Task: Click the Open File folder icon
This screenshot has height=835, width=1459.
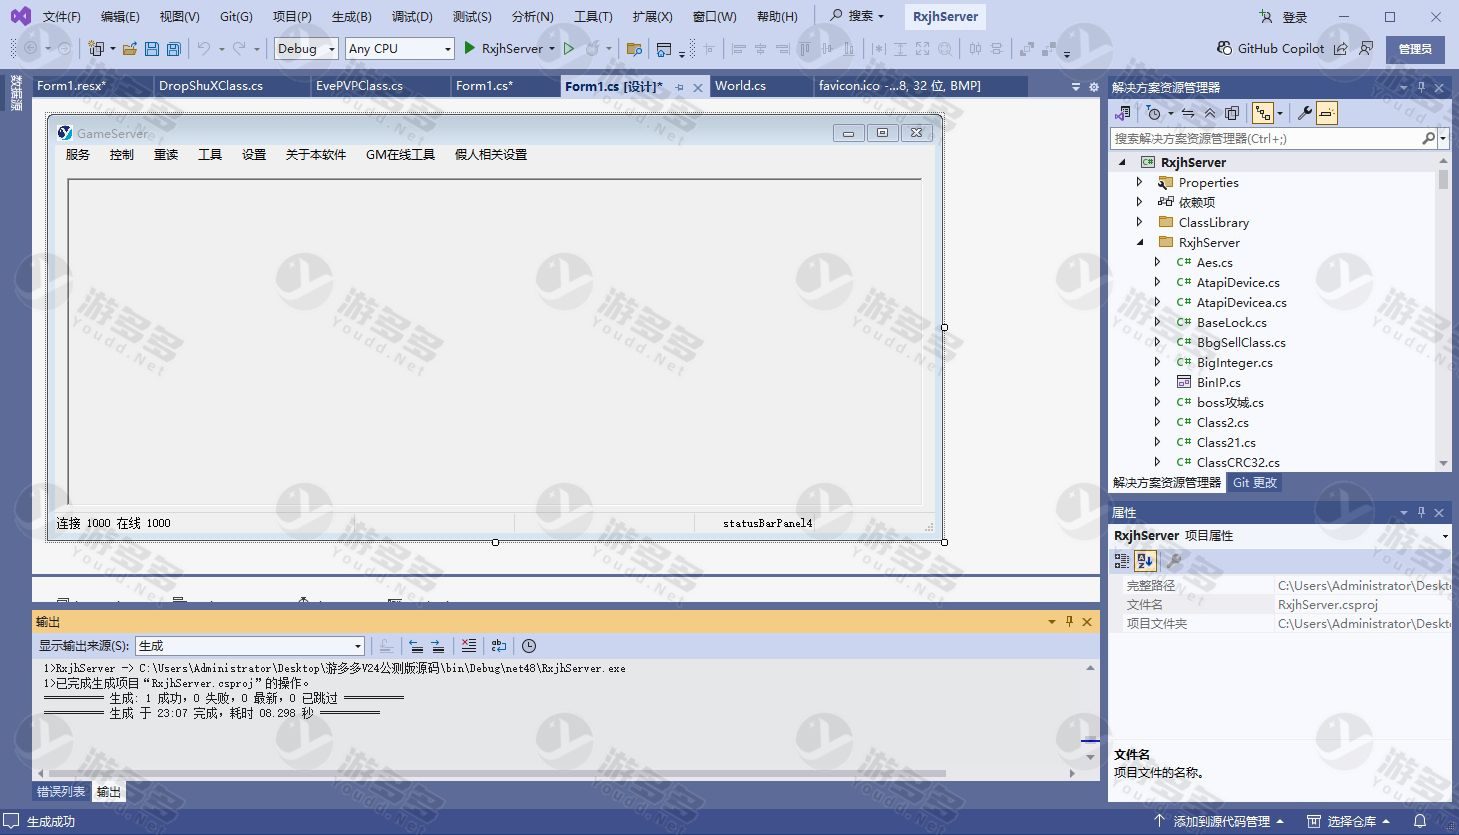Action: point(130,48)
